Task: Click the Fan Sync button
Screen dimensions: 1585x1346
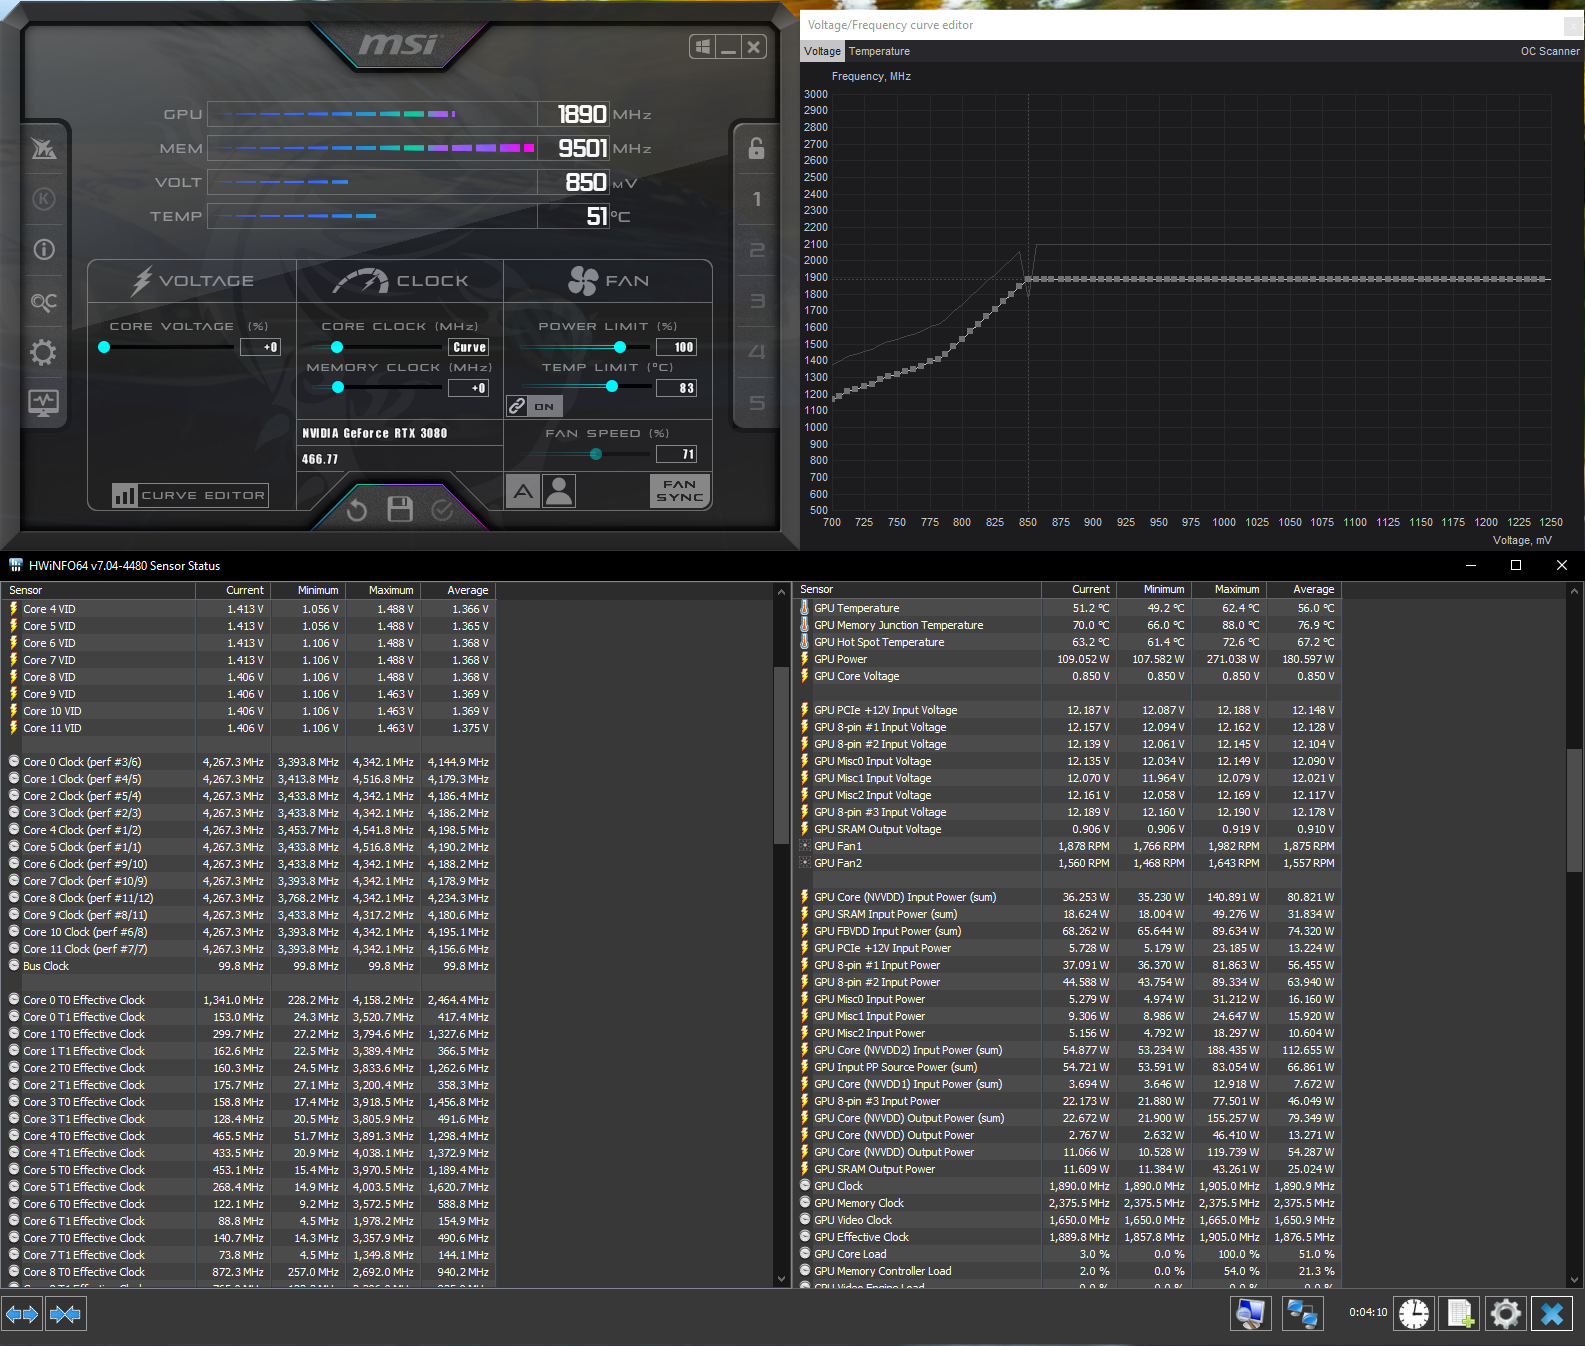Action: coord(680,491)
